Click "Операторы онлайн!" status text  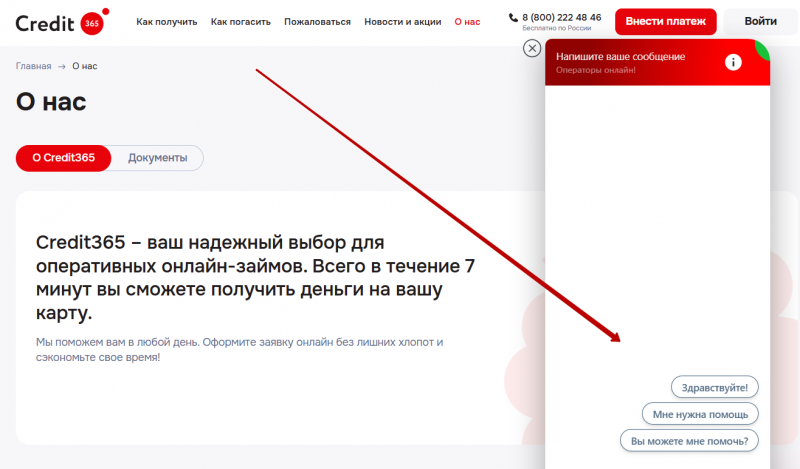pyautogui.click(x=595, y=70)
